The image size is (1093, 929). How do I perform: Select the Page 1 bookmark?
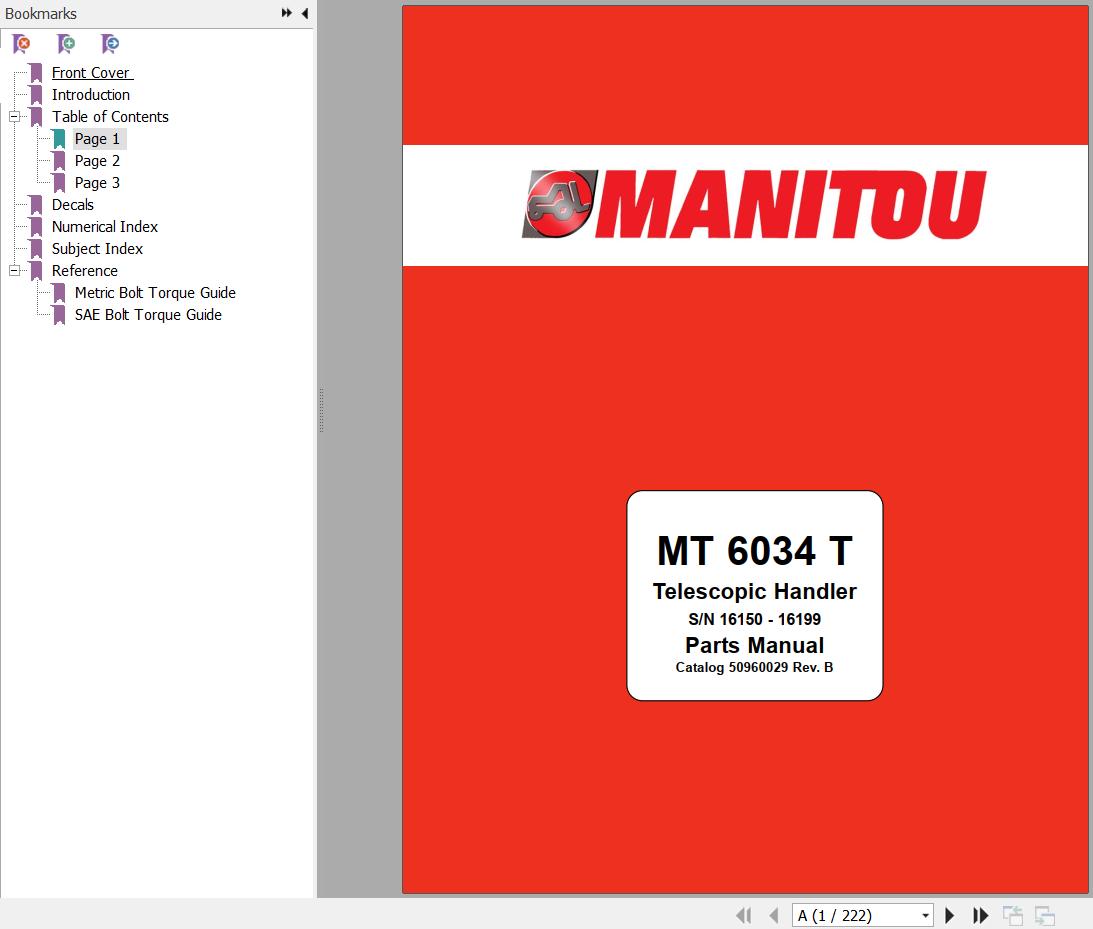(98, 139)
